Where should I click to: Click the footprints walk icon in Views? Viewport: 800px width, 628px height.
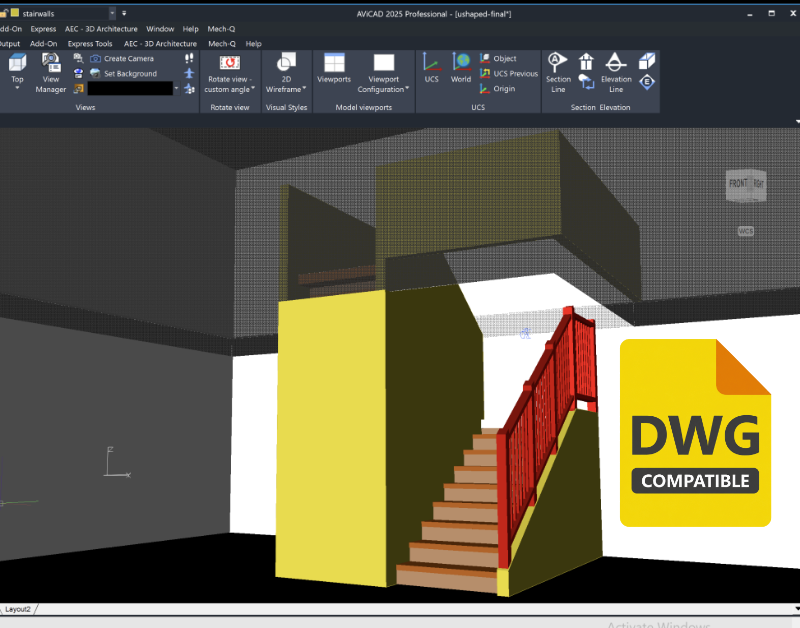189,58
